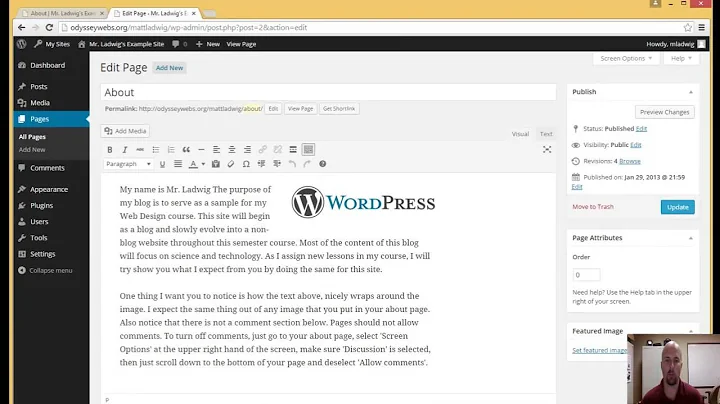Open WordPress logo menu in admin bar
The image size is (720, 404).
[21, 44]
